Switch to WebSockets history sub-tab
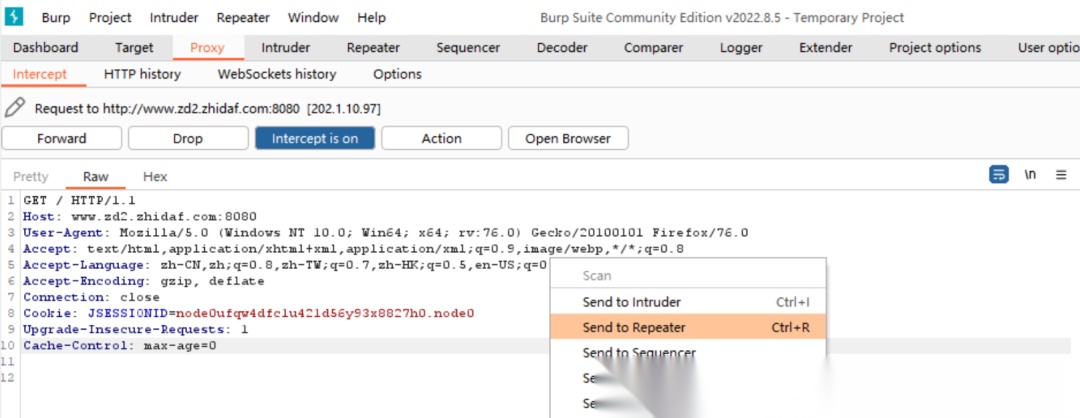1080x418 pixels. point(277,74)
